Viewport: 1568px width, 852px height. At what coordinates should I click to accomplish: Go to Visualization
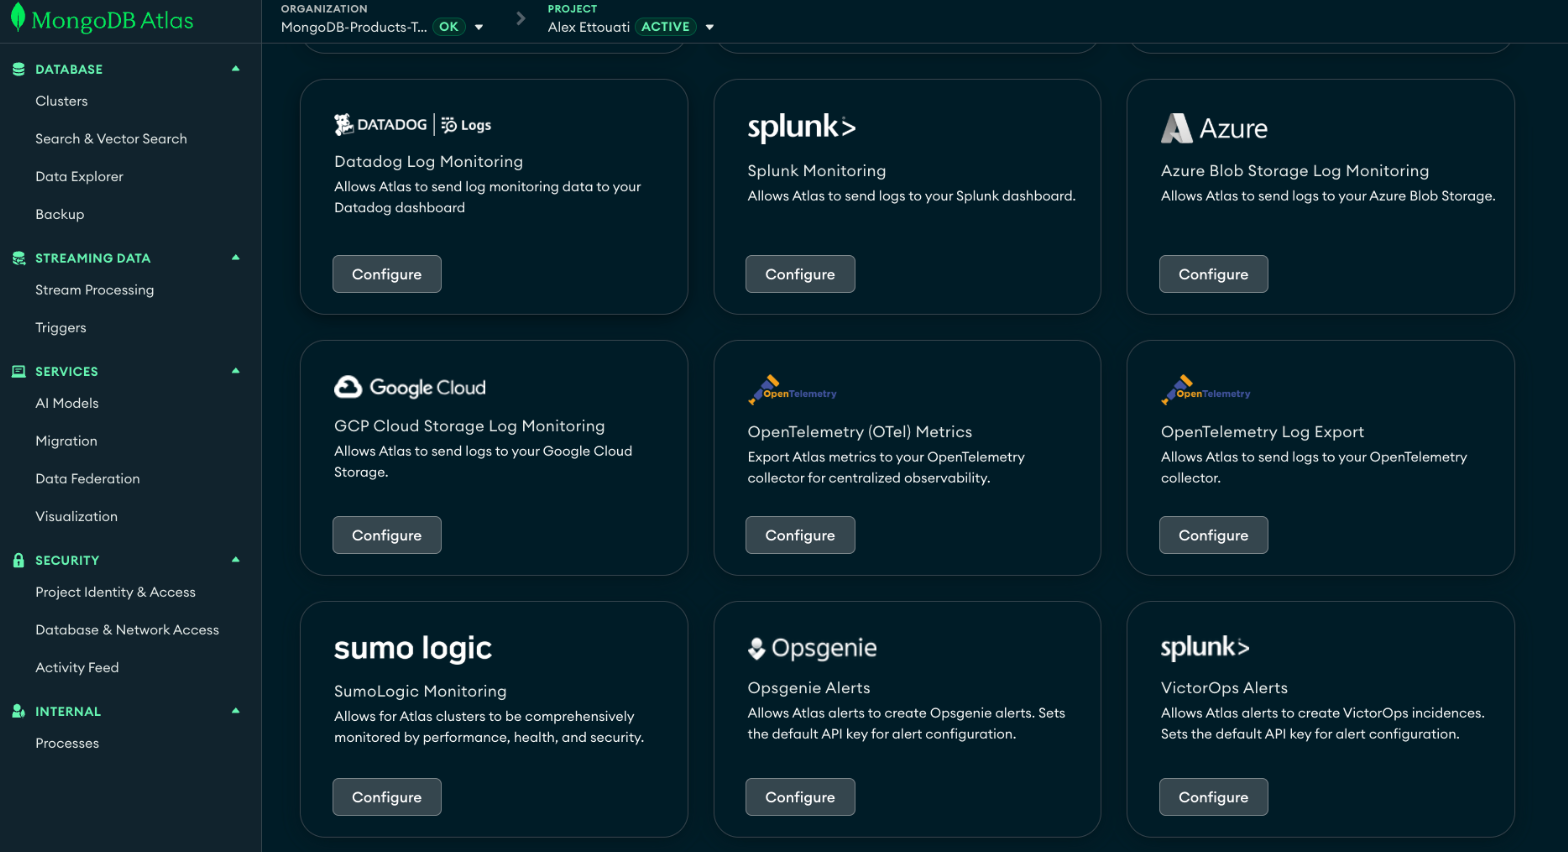(77, 516)
